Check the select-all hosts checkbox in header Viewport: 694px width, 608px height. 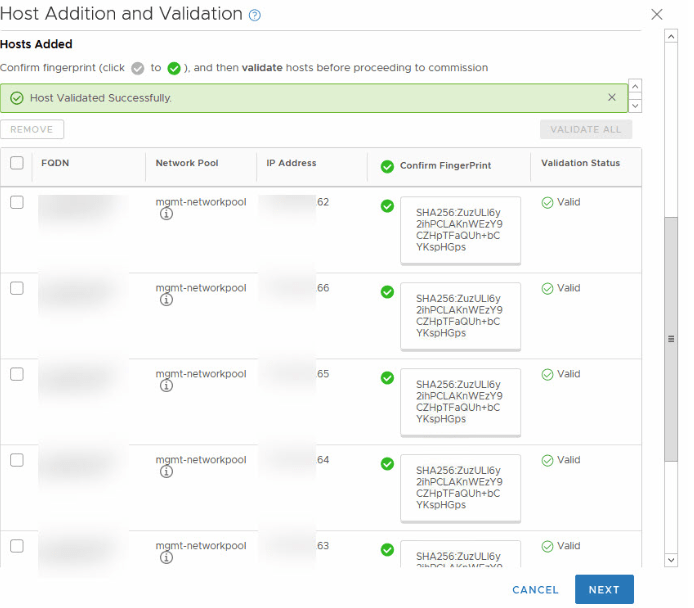point(17,163)
